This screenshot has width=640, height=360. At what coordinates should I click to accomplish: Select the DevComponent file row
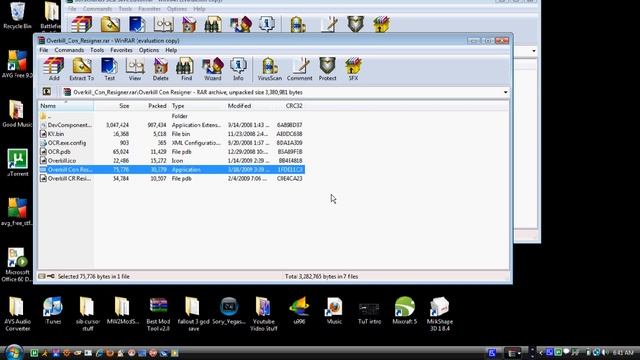(x=171, y=125)
